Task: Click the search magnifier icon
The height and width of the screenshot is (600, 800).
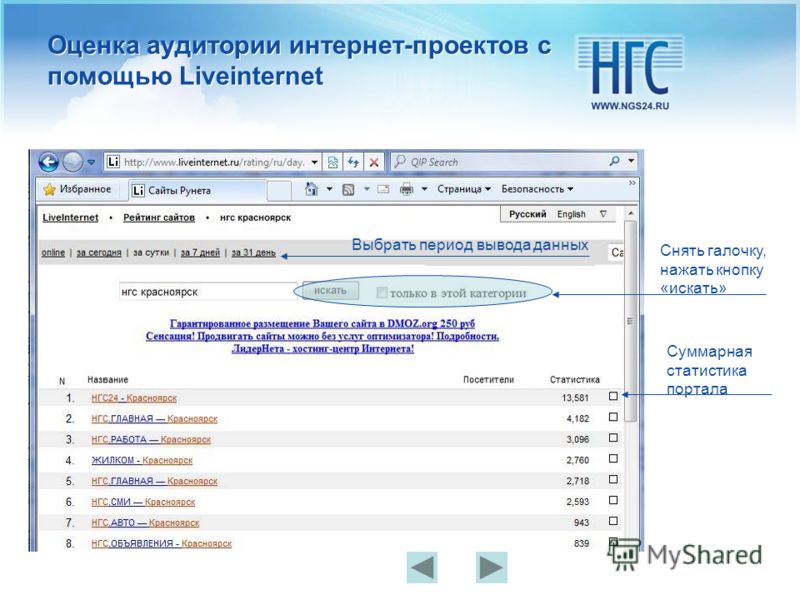Action: tap(615, 162)
